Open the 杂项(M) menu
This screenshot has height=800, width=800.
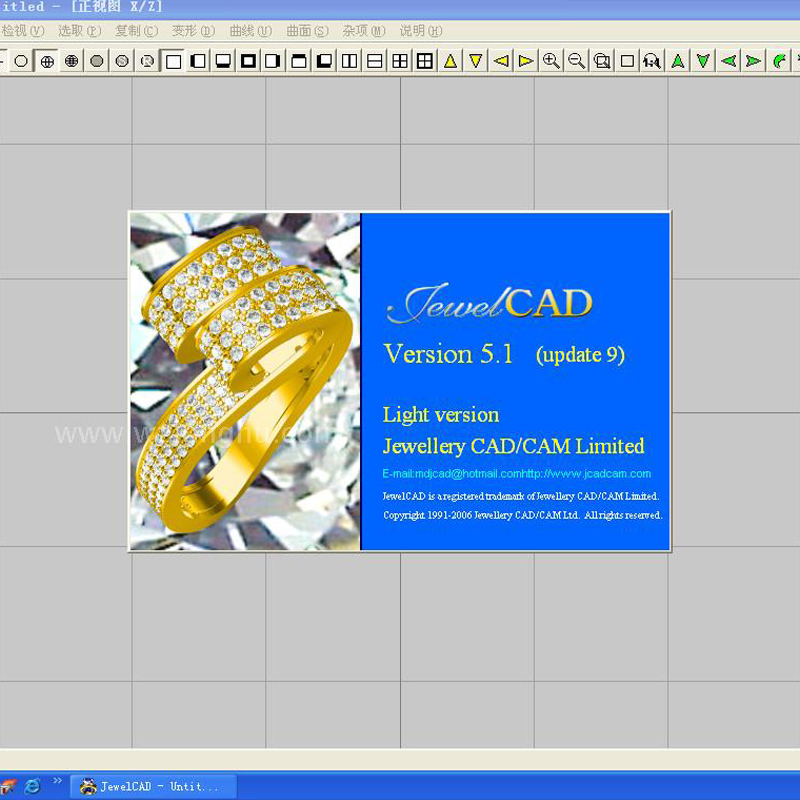coord(364,31)
